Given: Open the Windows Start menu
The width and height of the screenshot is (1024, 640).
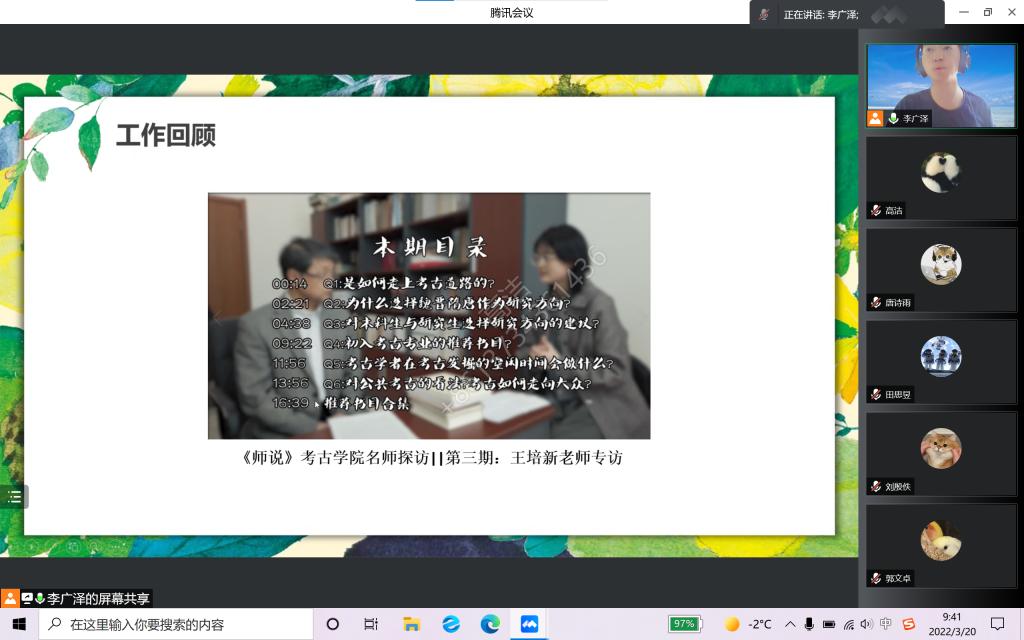Looking at the screenshot, I should pos(18,624).
